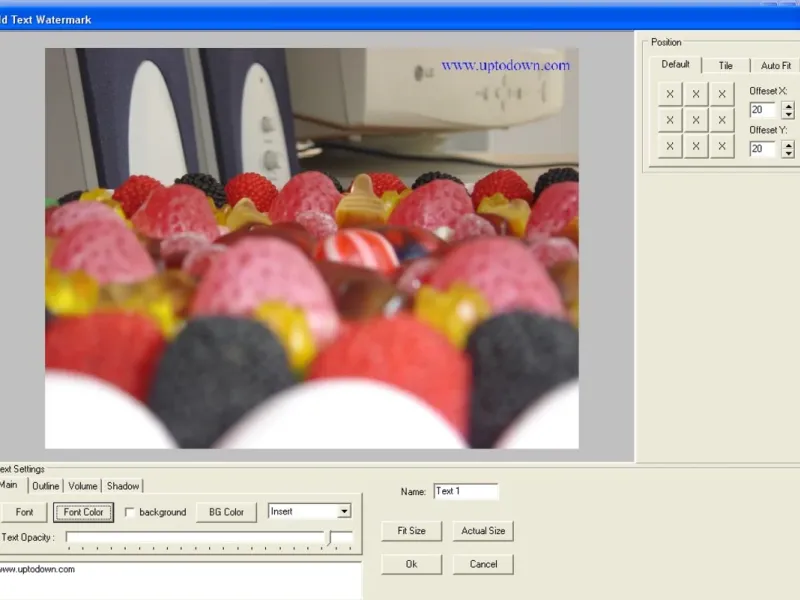Set watermark position to bottom-left grid cell
Screen dimensions: 800x600
point(670,146)
